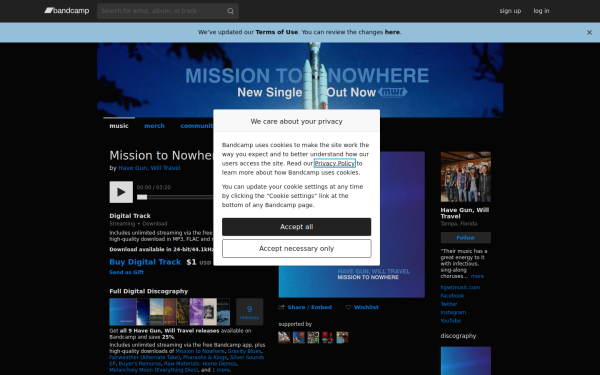Click the Bandcamp logo
This screenshot has height=375, width=600.
[x=67, y=11]
